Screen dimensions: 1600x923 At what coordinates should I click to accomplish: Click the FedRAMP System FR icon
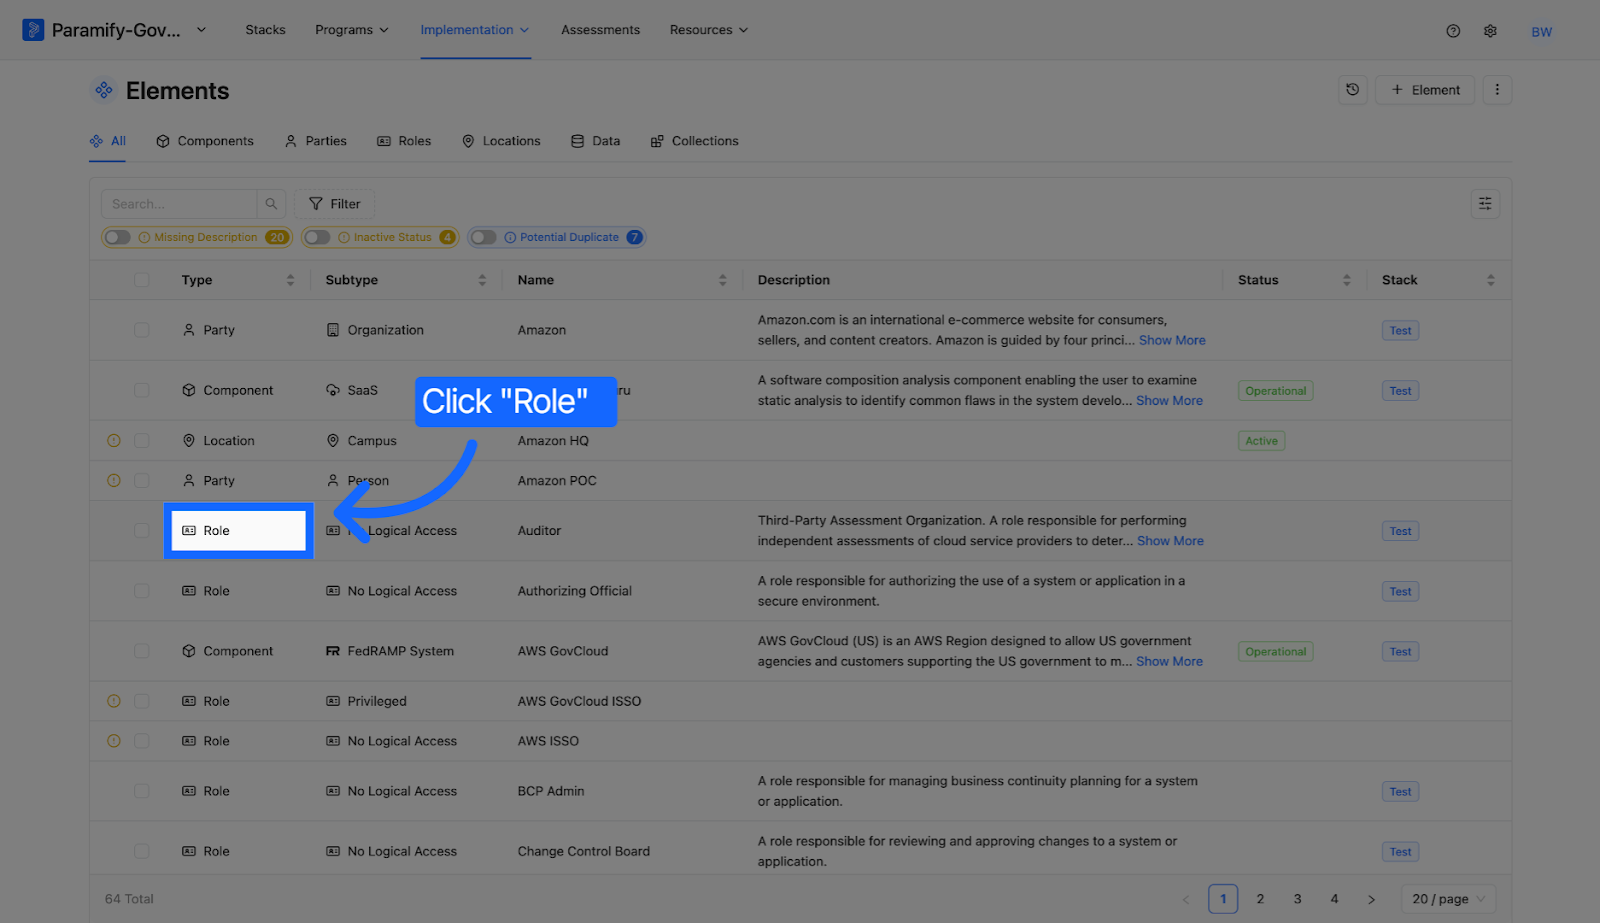click(x=333, y=651)
